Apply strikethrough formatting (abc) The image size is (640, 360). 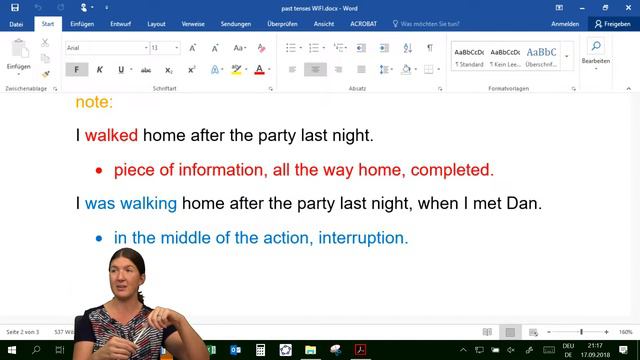146,70
